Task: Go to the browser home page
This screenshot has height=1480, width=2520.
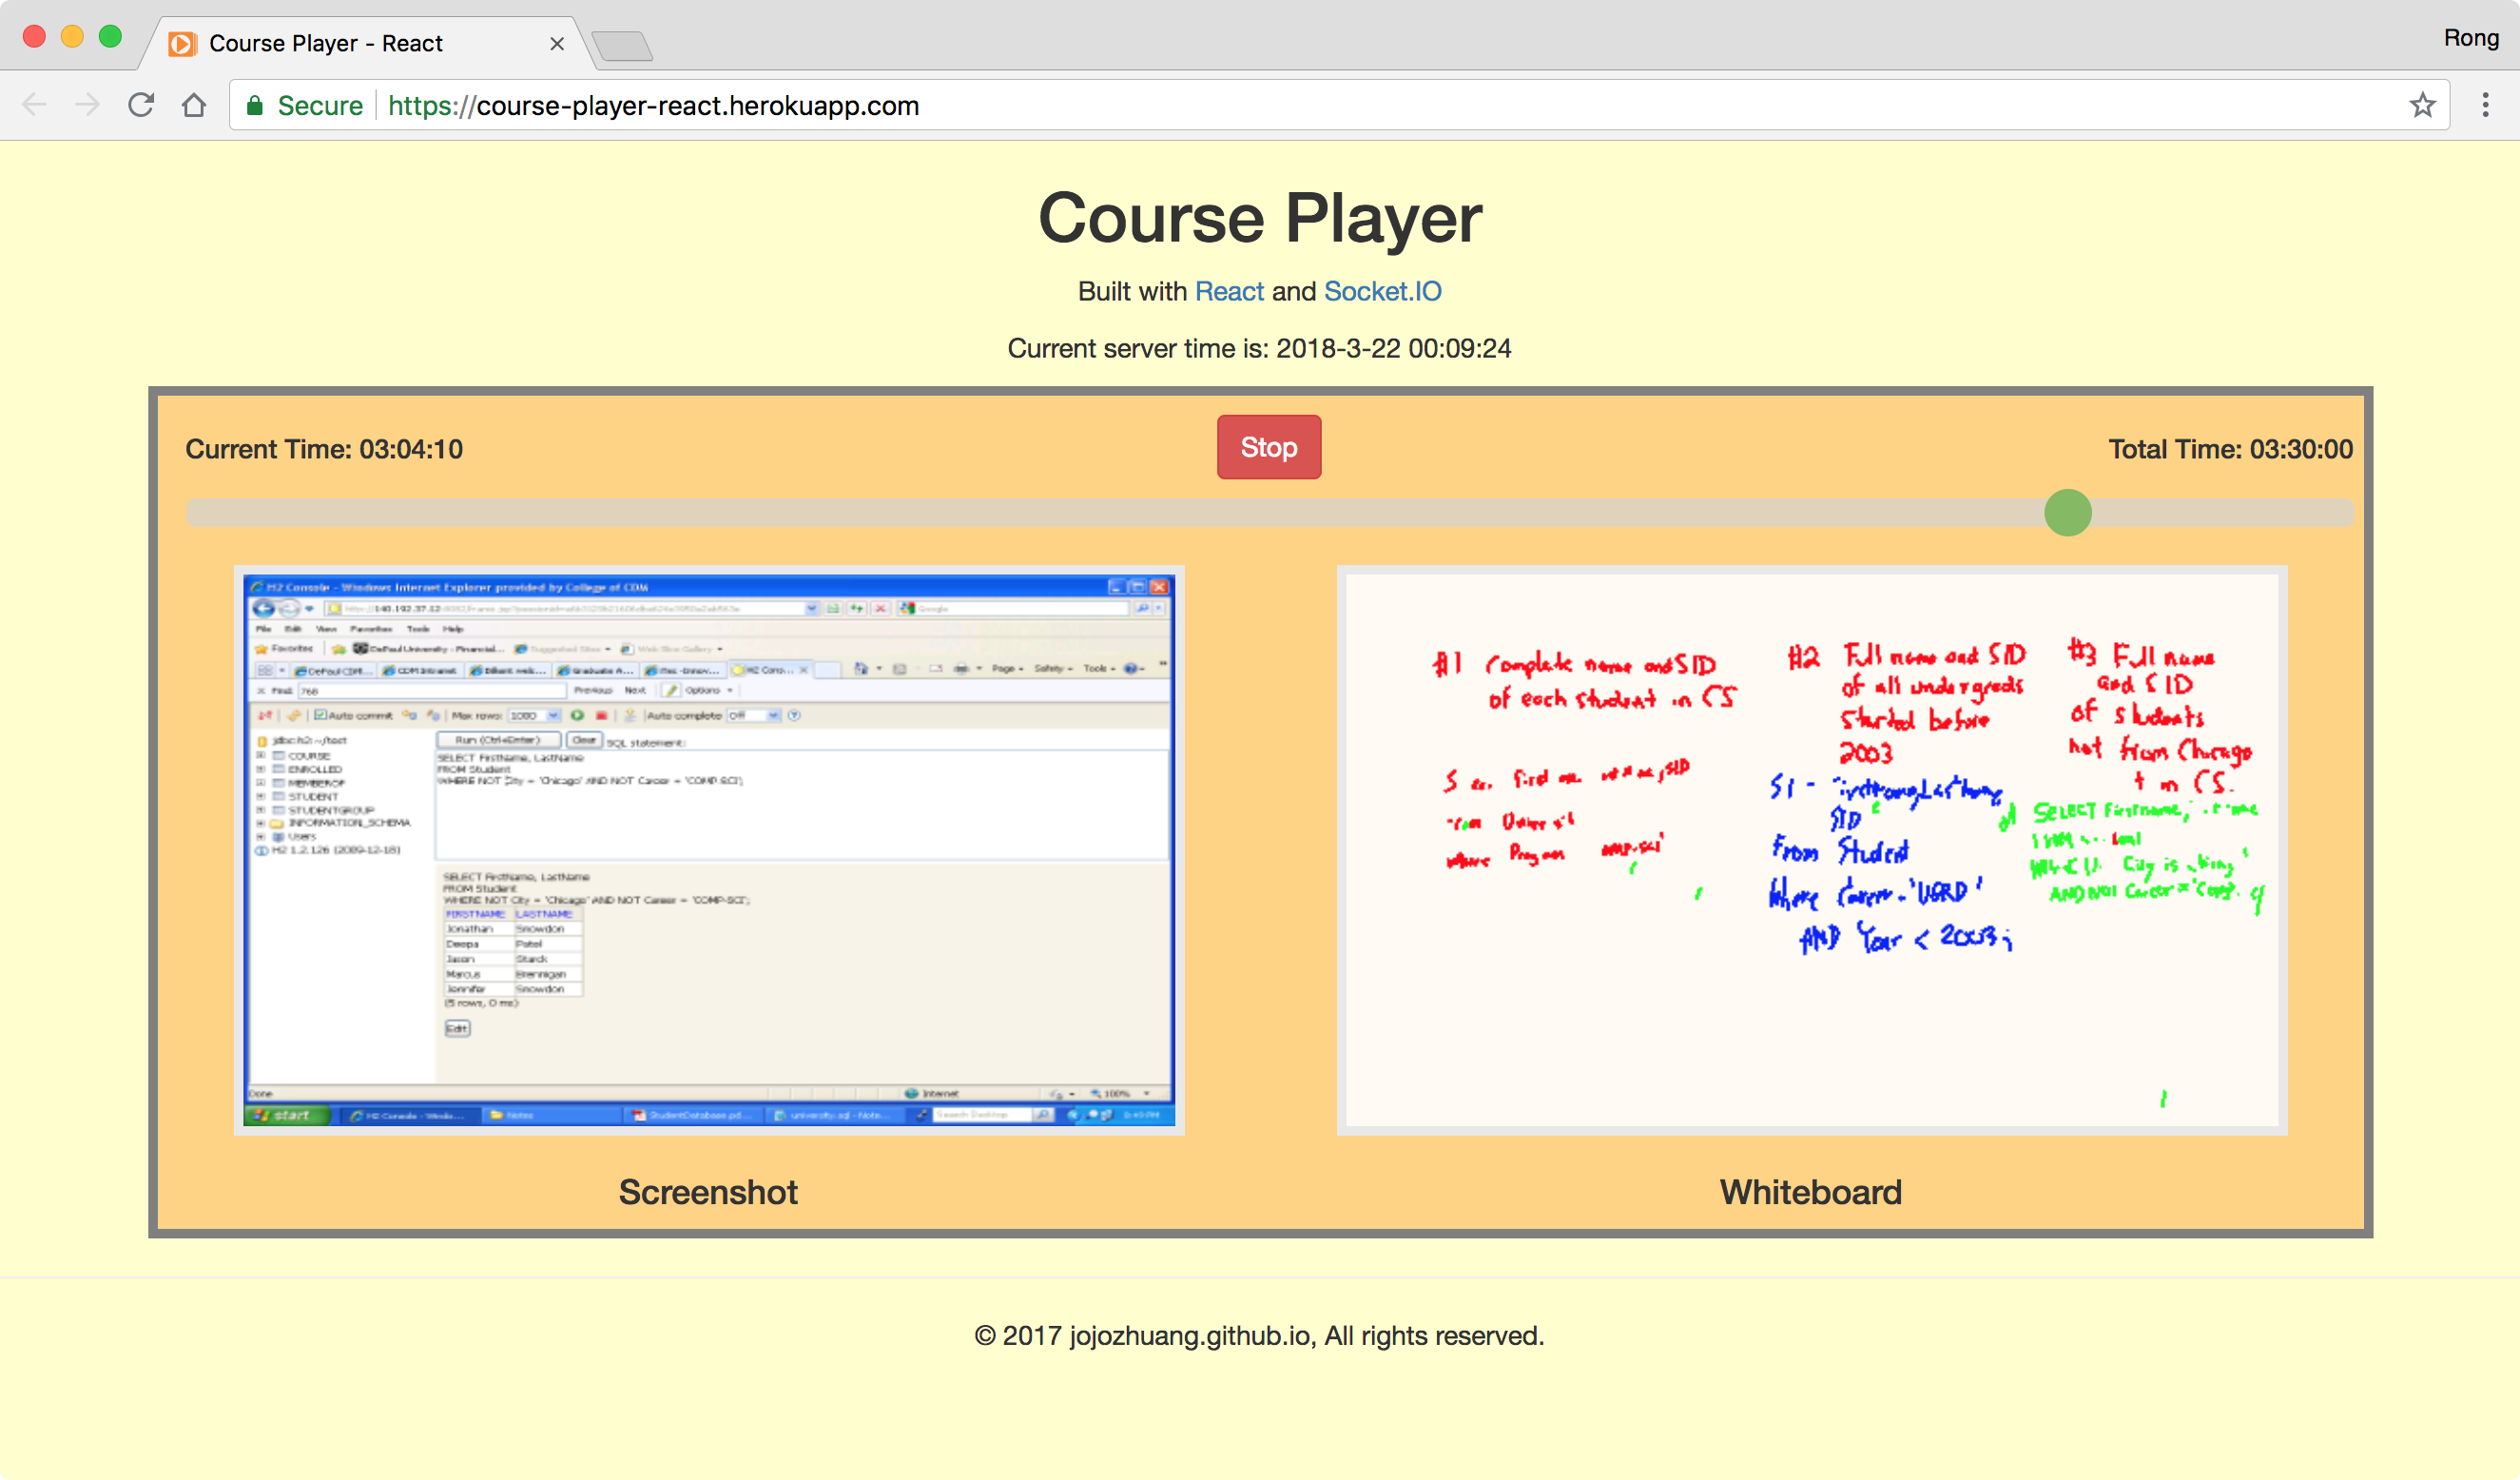Action: tap(194, 105)
